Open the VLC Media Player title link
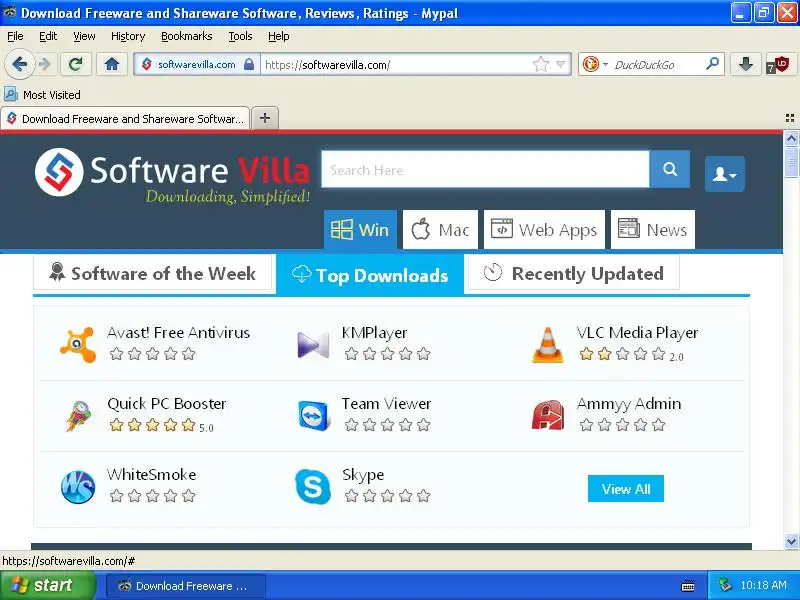Screen dimensions: 800x600 pos(637,333)
